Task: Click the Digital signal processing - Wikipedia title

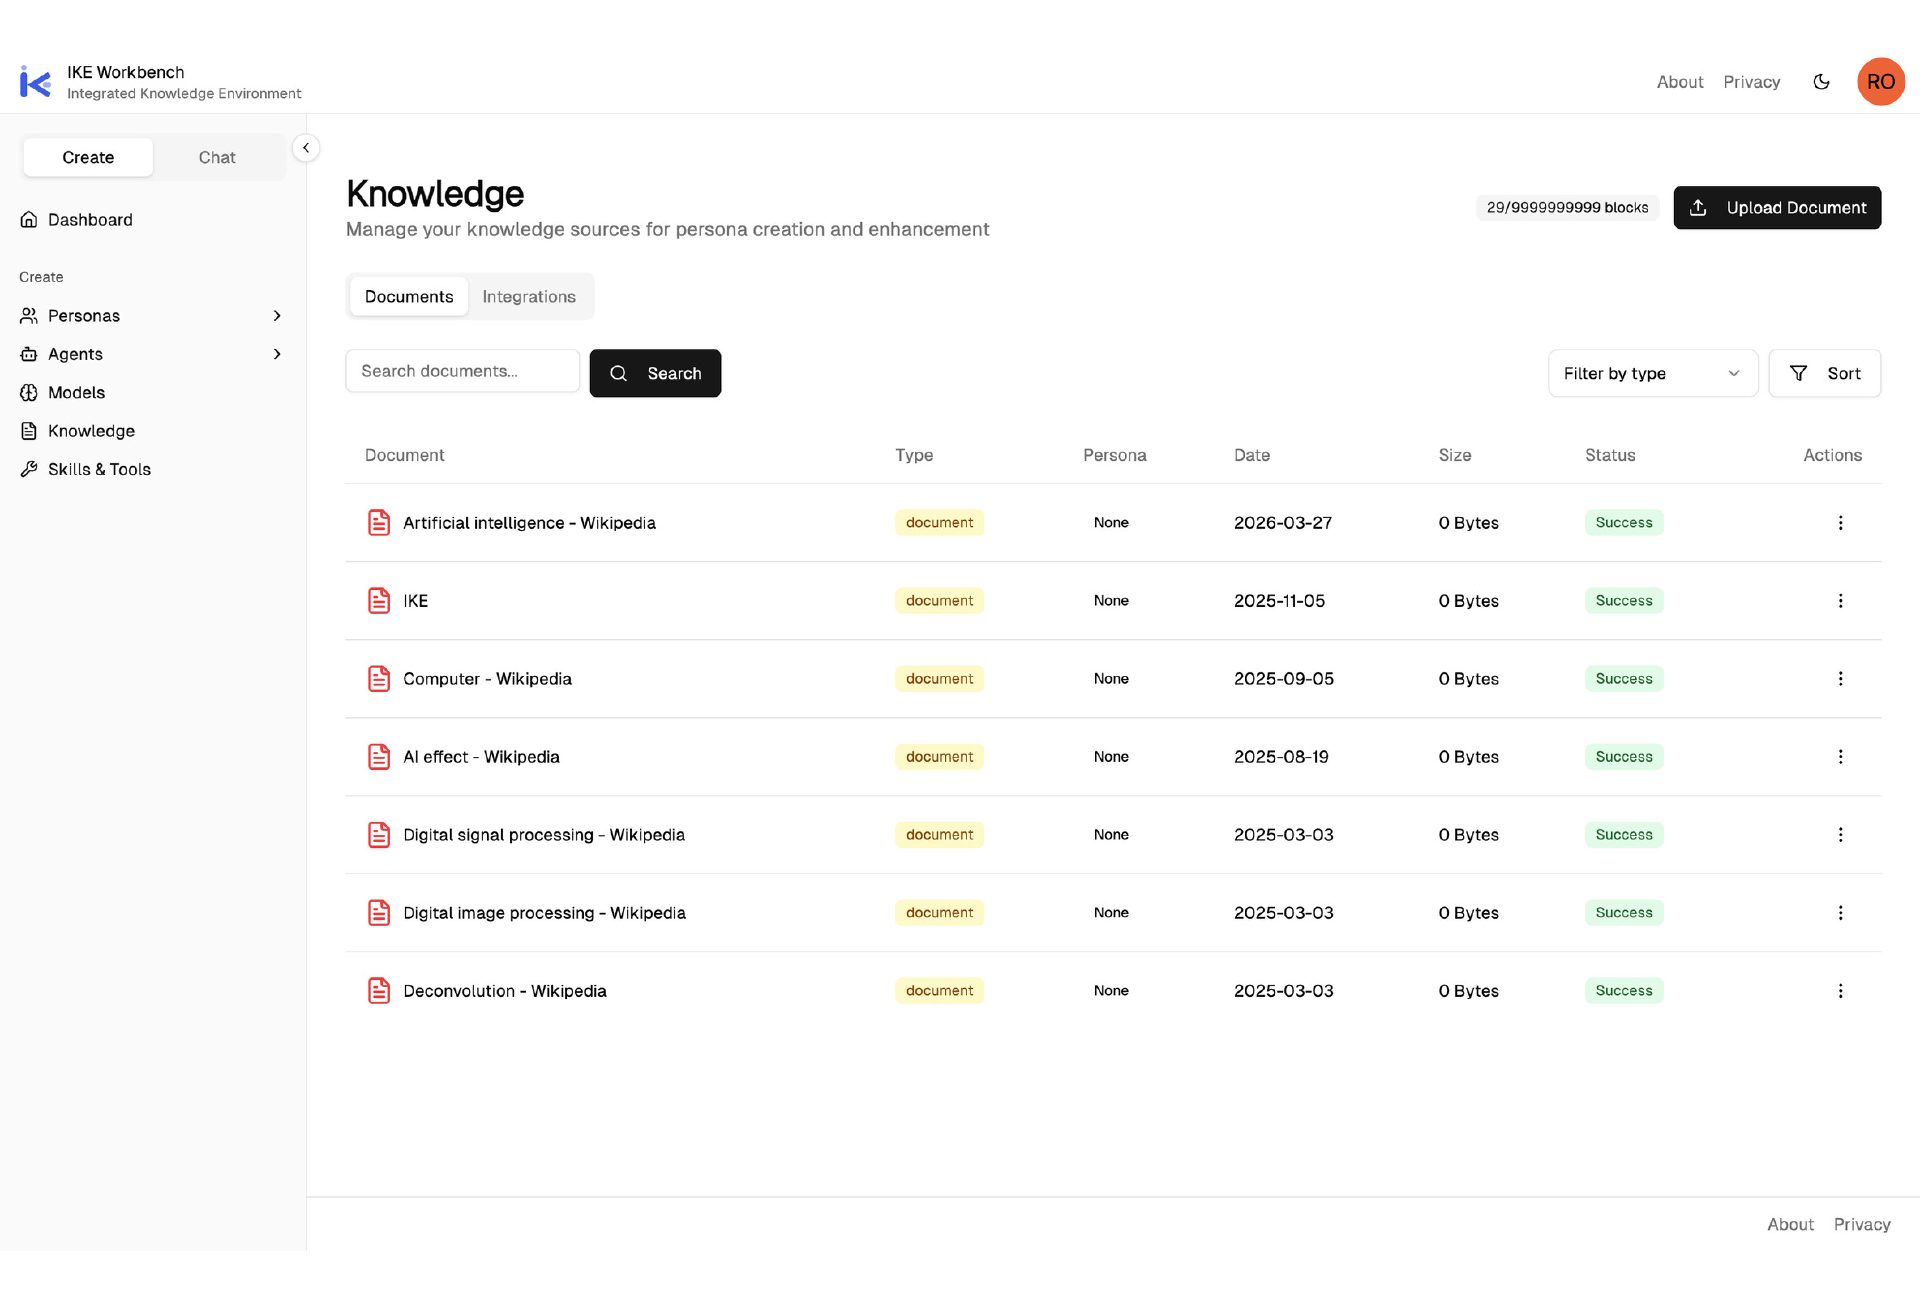Action: coord(544,835)
